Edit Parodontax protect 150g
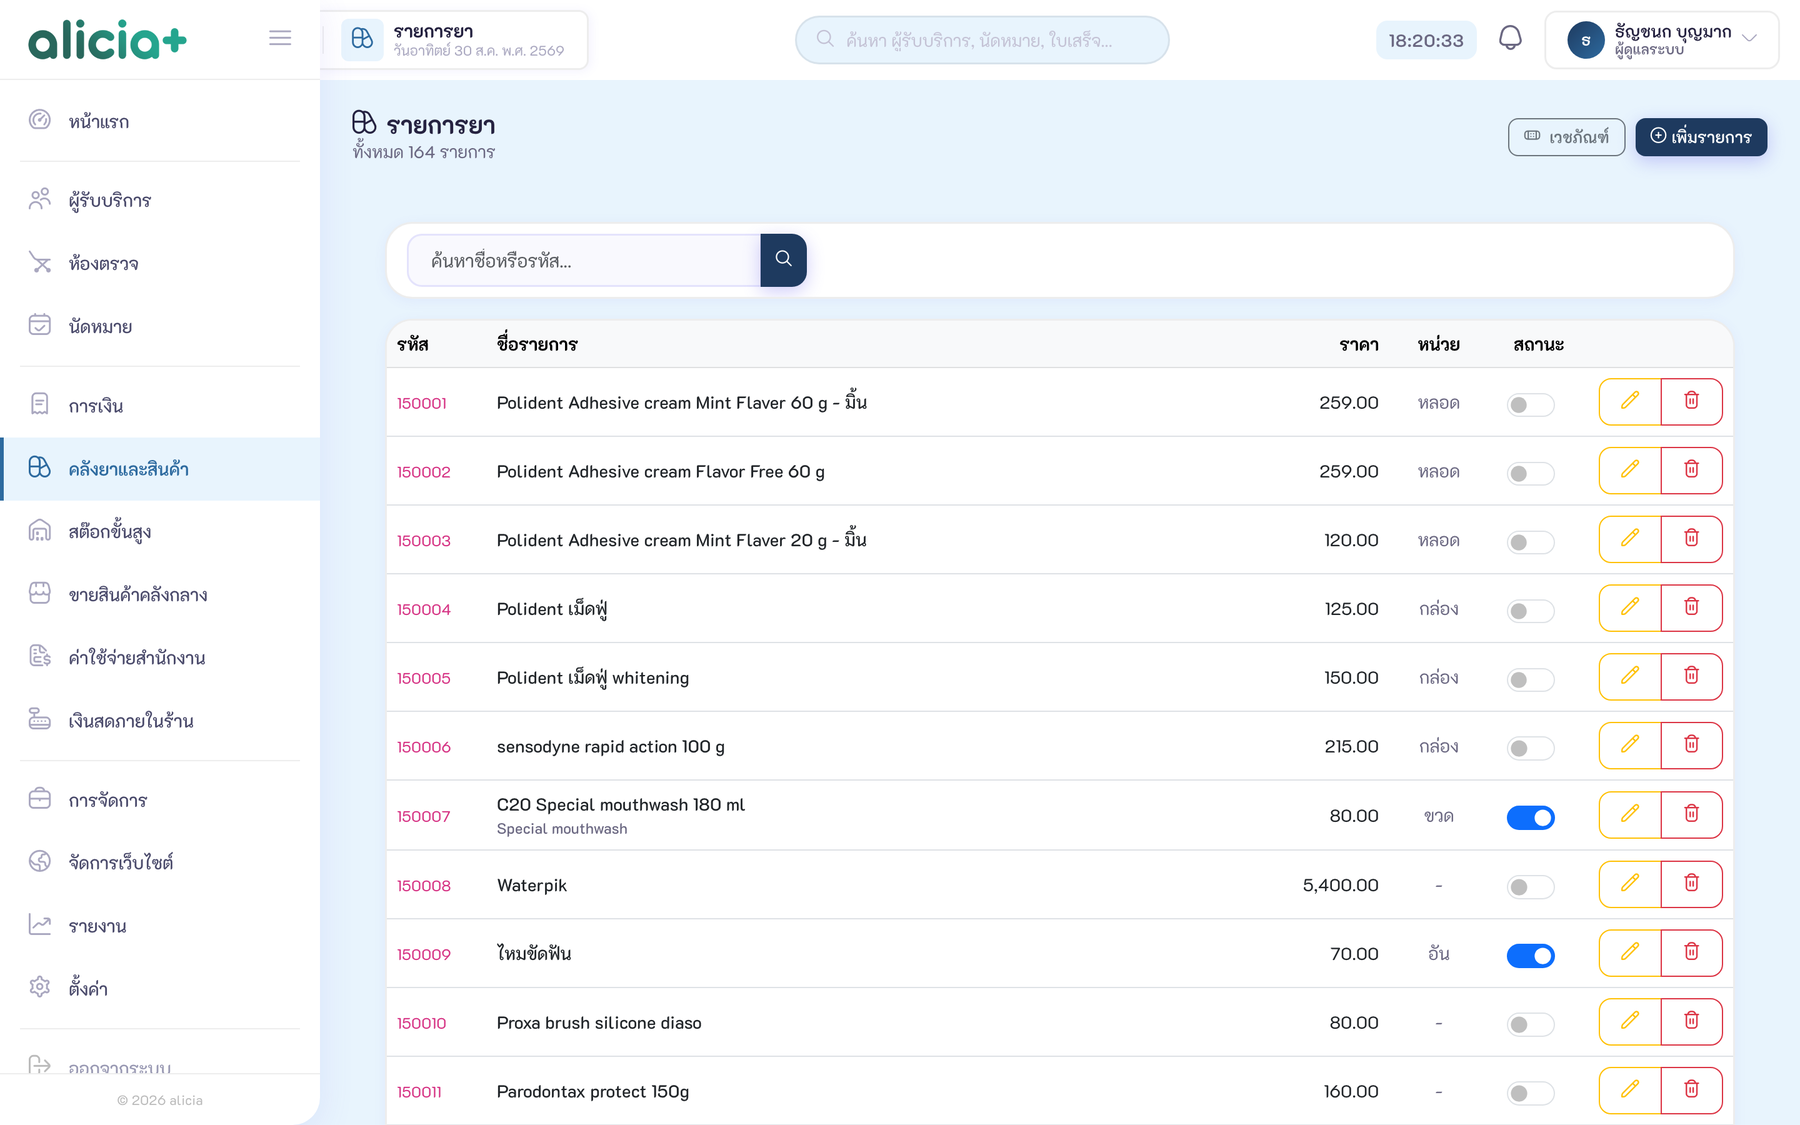The width and height of the screenshot is (1800, 1125). pos(1630,1090)
